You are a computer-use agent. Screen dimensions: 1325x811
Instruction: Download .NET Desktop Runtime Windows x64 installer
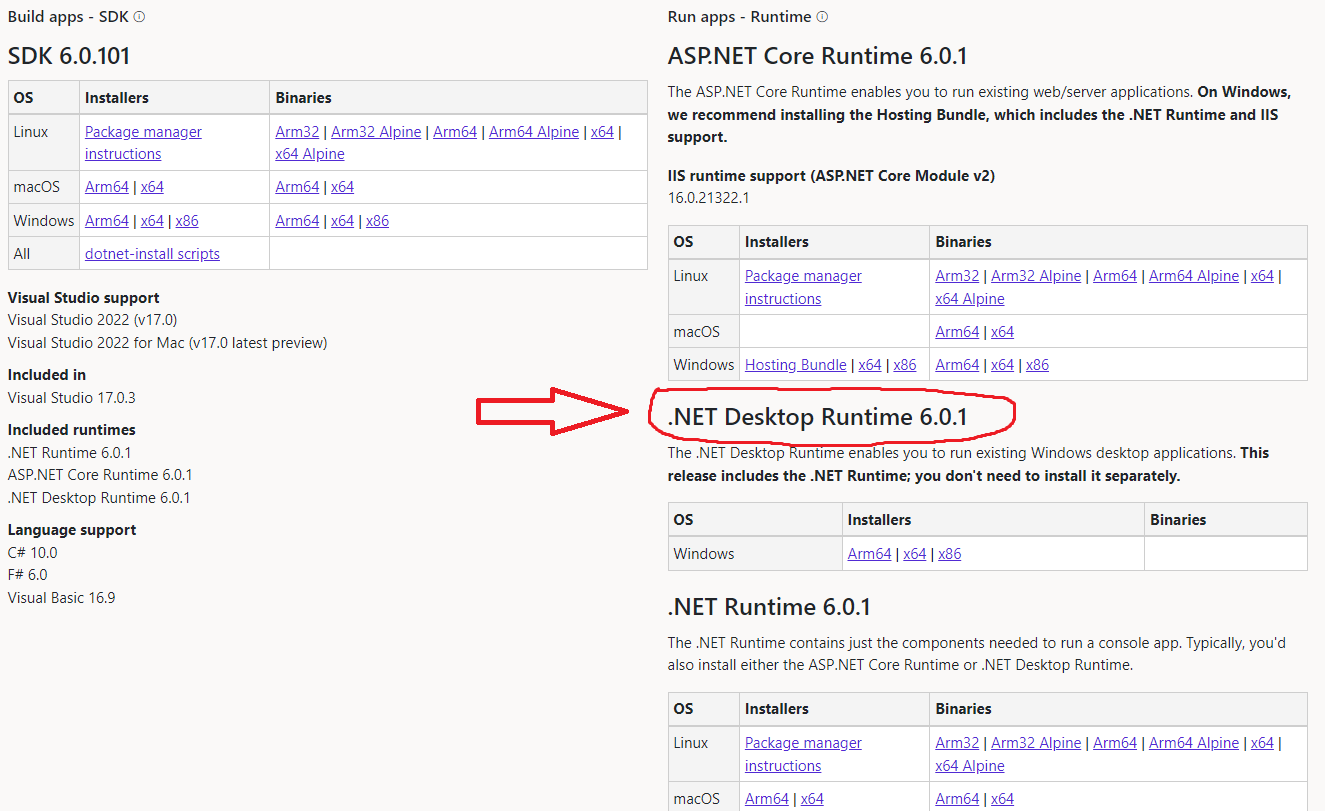[x=915, y=554]
